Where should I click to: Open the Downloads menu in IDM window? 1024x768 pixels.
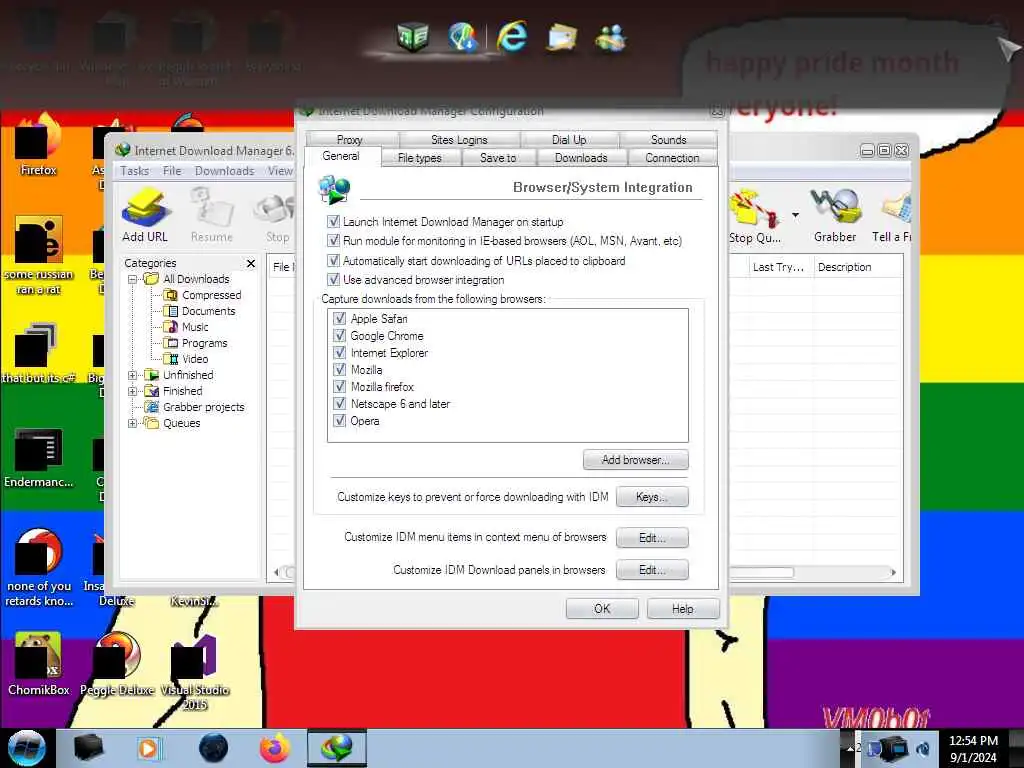click(x=224, y=170)
